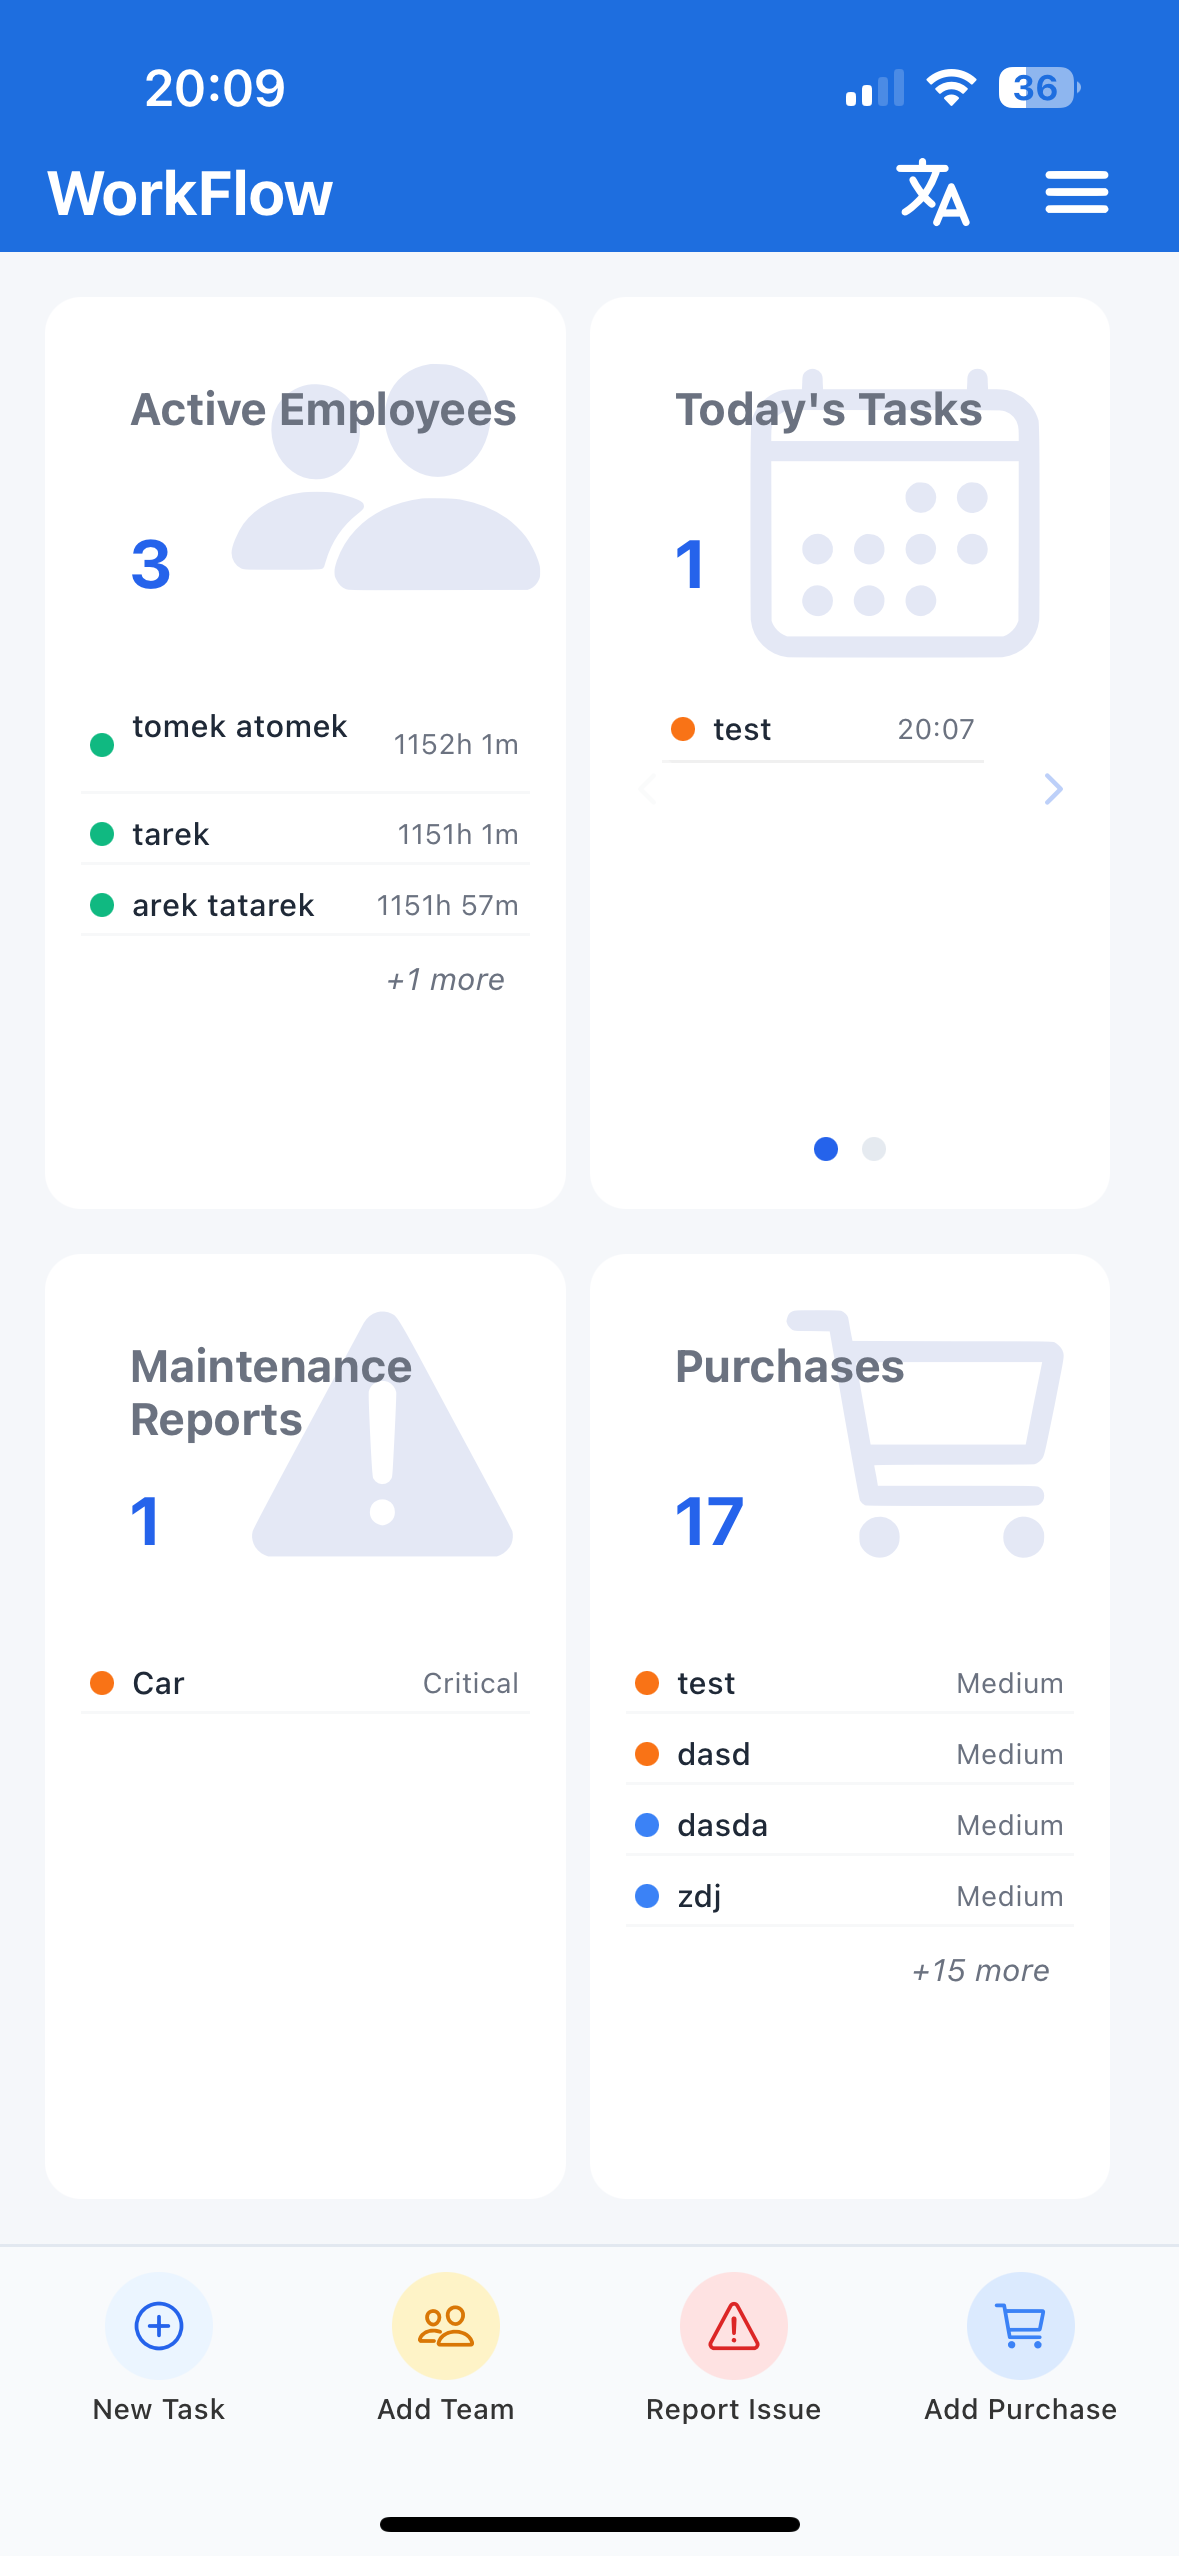This screenshot has height=2556, width=1179.
Task: Go to next tasks page chevron
Action: click(1053, 789)
